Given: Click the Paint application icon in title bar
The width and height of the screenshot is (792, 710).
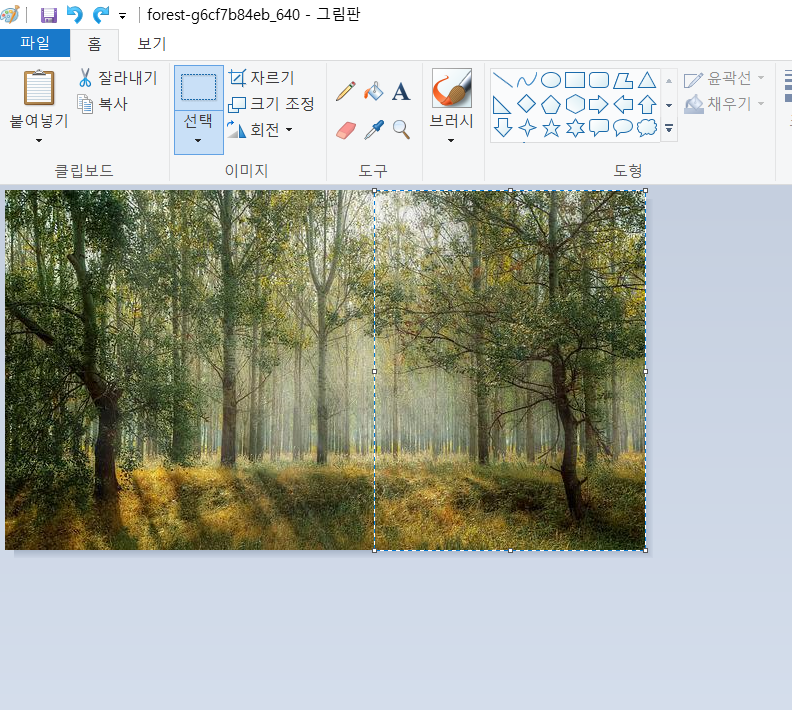Looking at the screenshot, I should (x=10, y=15).
